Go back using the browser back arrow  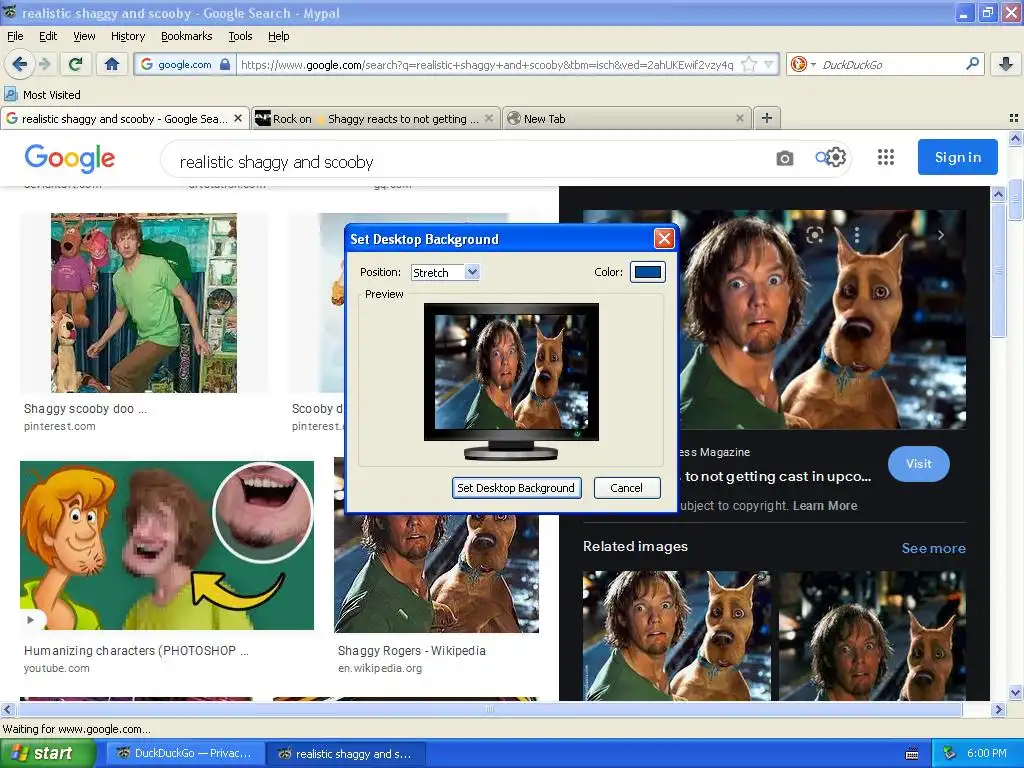(x=19, y=64)
